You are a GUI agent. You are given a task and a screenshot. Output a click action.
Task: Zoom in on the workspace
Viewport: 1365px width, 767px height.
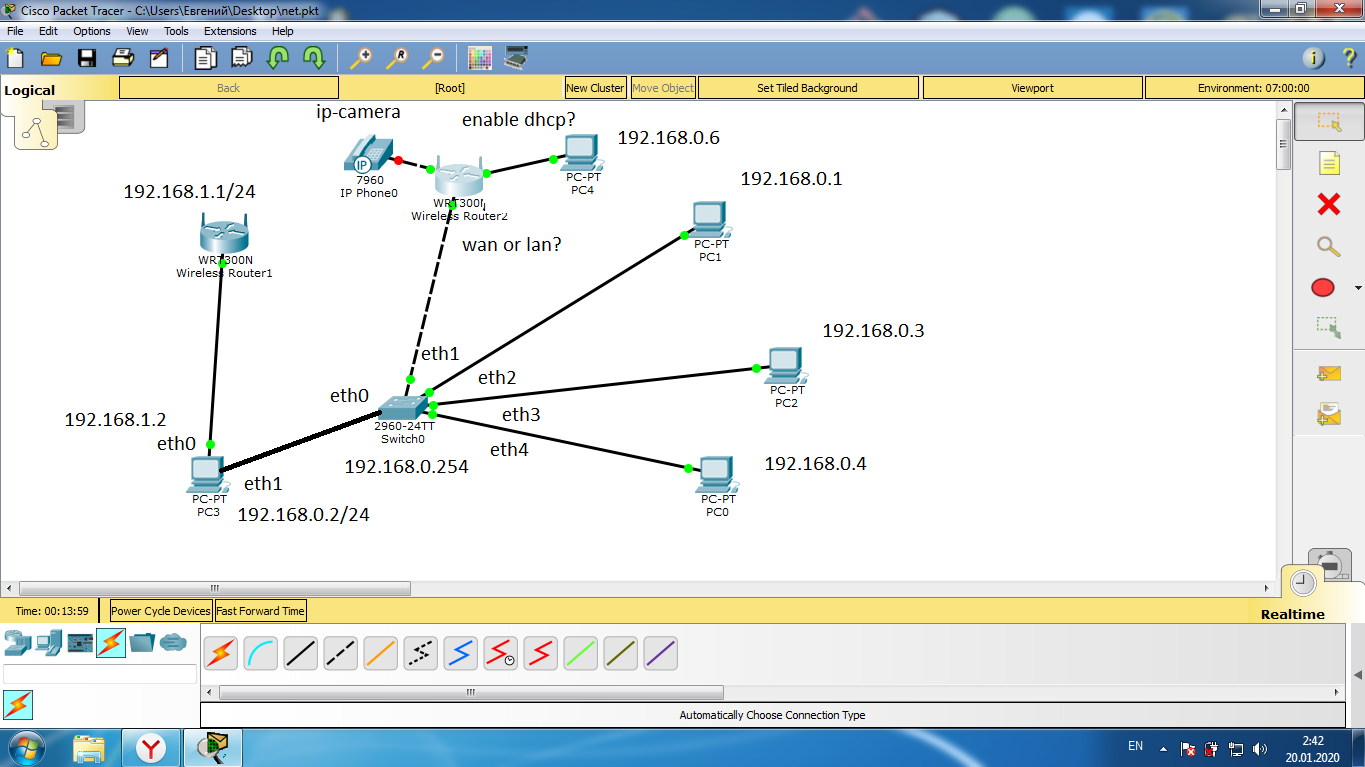(360, 58)
